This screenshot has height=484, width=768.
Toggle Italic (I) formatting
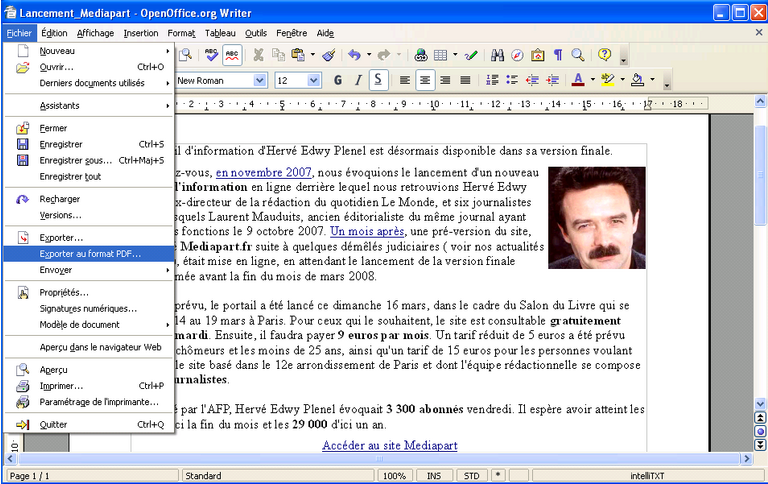358,80
